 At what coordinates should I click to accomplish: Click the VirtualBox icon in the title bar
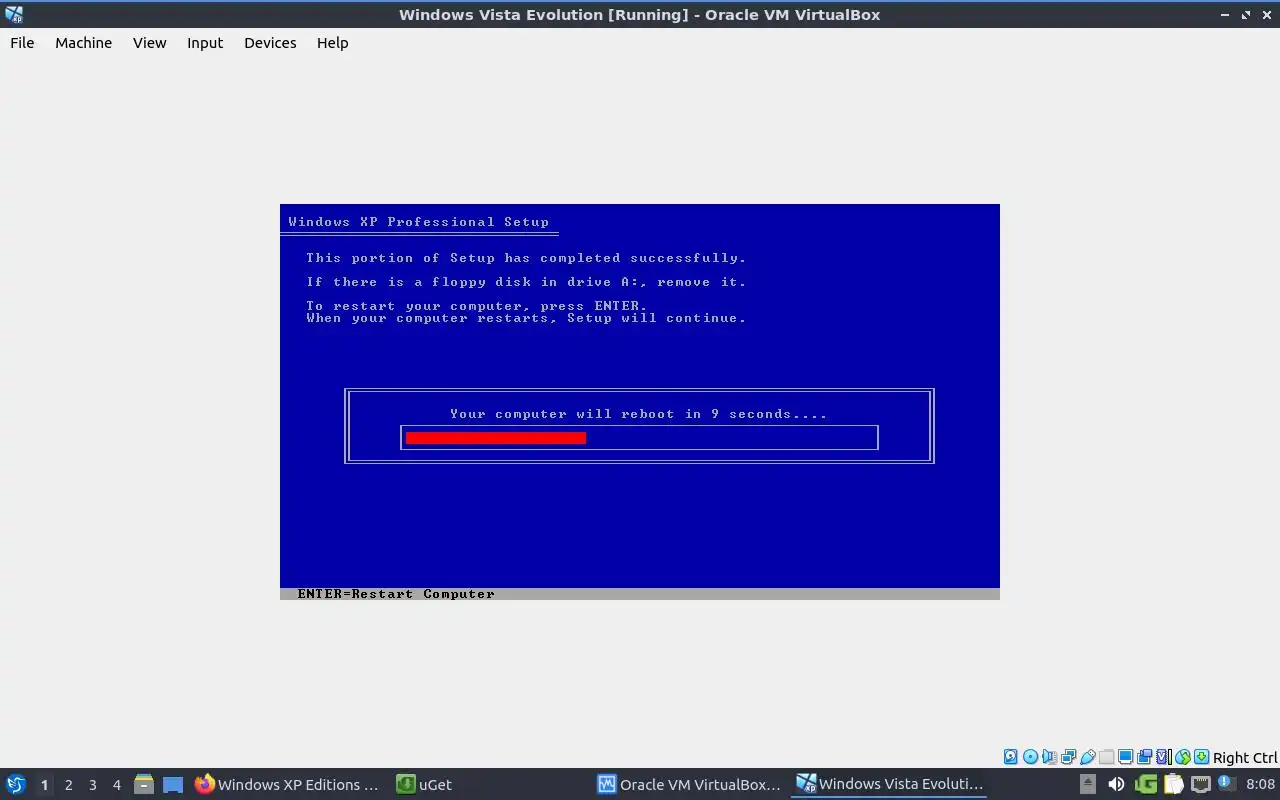[x=14, y=14]
